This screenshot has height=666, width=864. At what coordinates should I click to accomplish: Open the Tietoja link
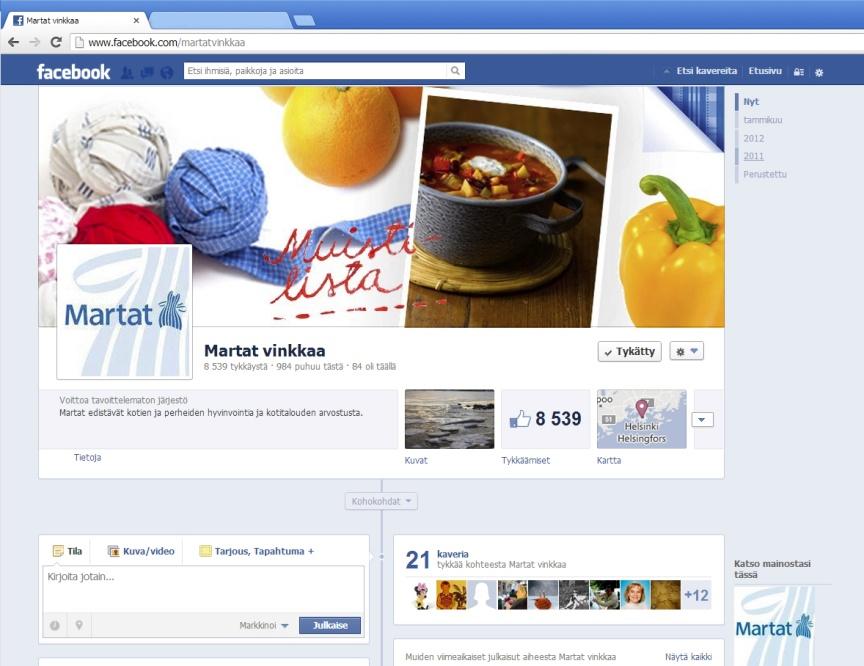point(88,457)
